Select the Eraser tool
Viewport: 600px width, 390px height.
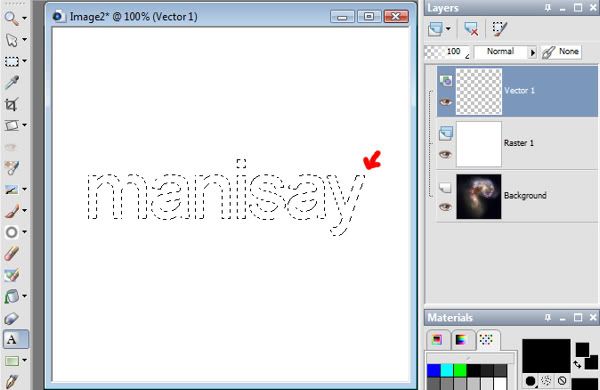pos(11,318)
